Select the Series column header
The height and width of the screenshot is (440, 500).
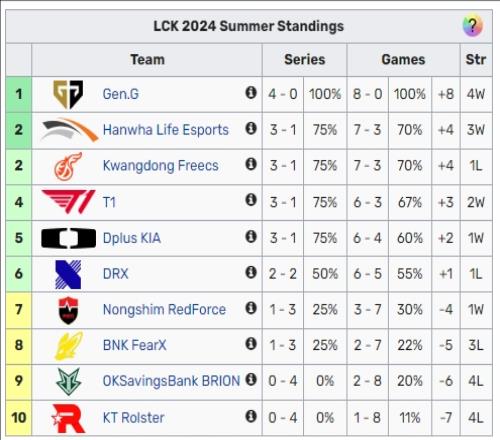304,60
